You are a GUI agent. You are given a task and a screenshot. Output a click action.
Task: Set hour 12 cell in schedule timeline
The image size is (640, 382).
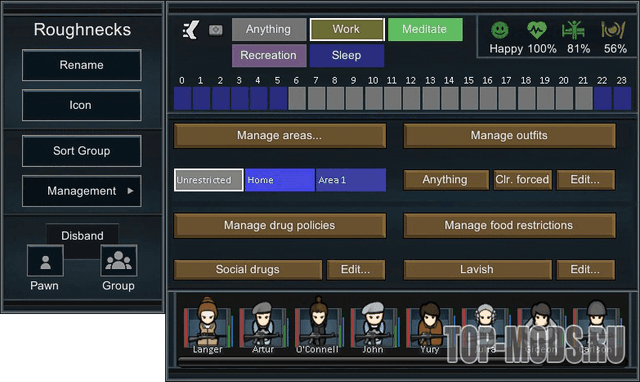pos(411,98)
